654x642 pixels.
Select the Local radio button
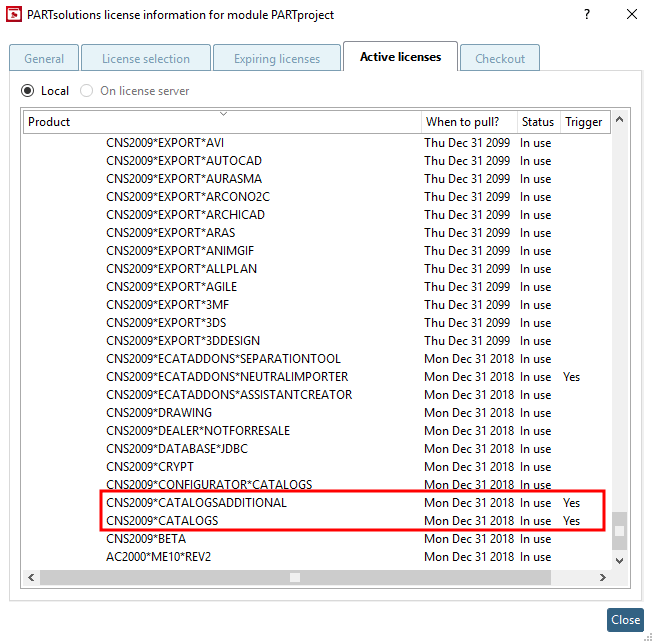click(28, 91)
